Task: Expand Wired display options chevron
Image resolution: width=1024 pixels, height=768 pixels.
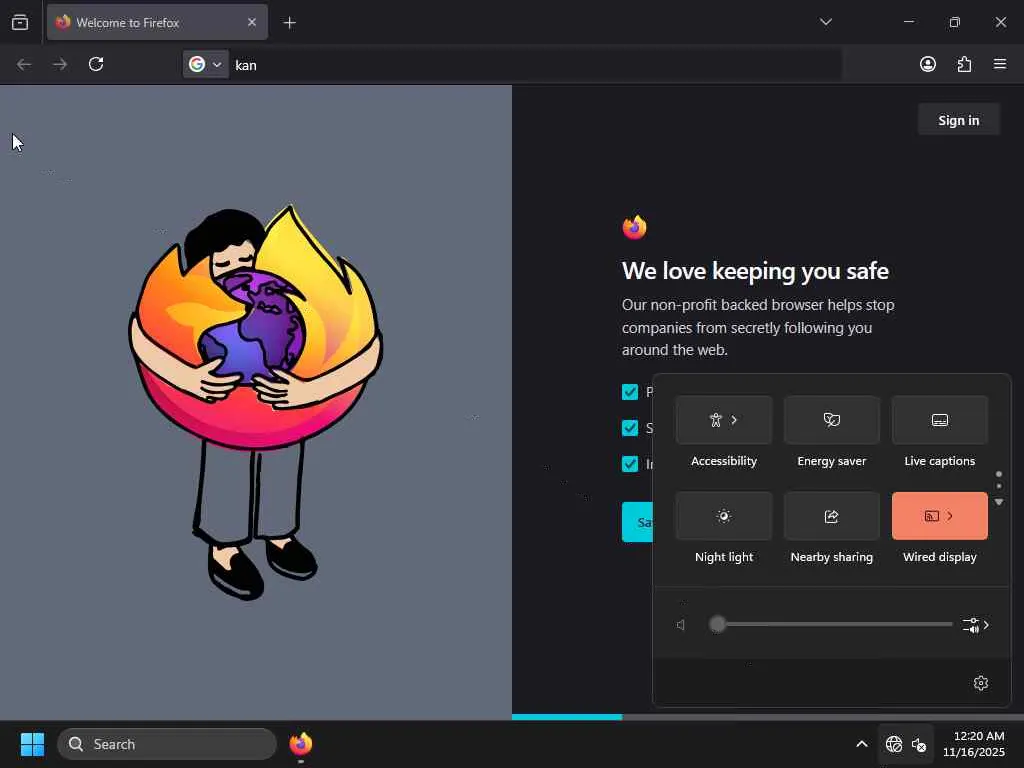Action: pos(950,516)
